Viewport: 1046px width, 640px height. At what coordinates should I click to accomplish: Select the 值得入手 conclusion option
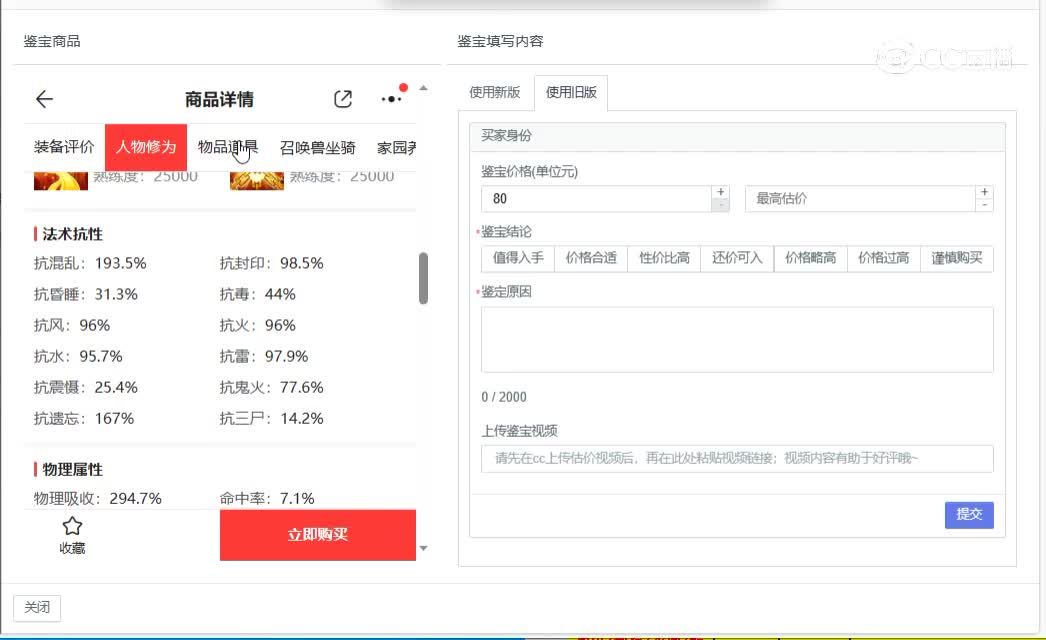point(518,258)
